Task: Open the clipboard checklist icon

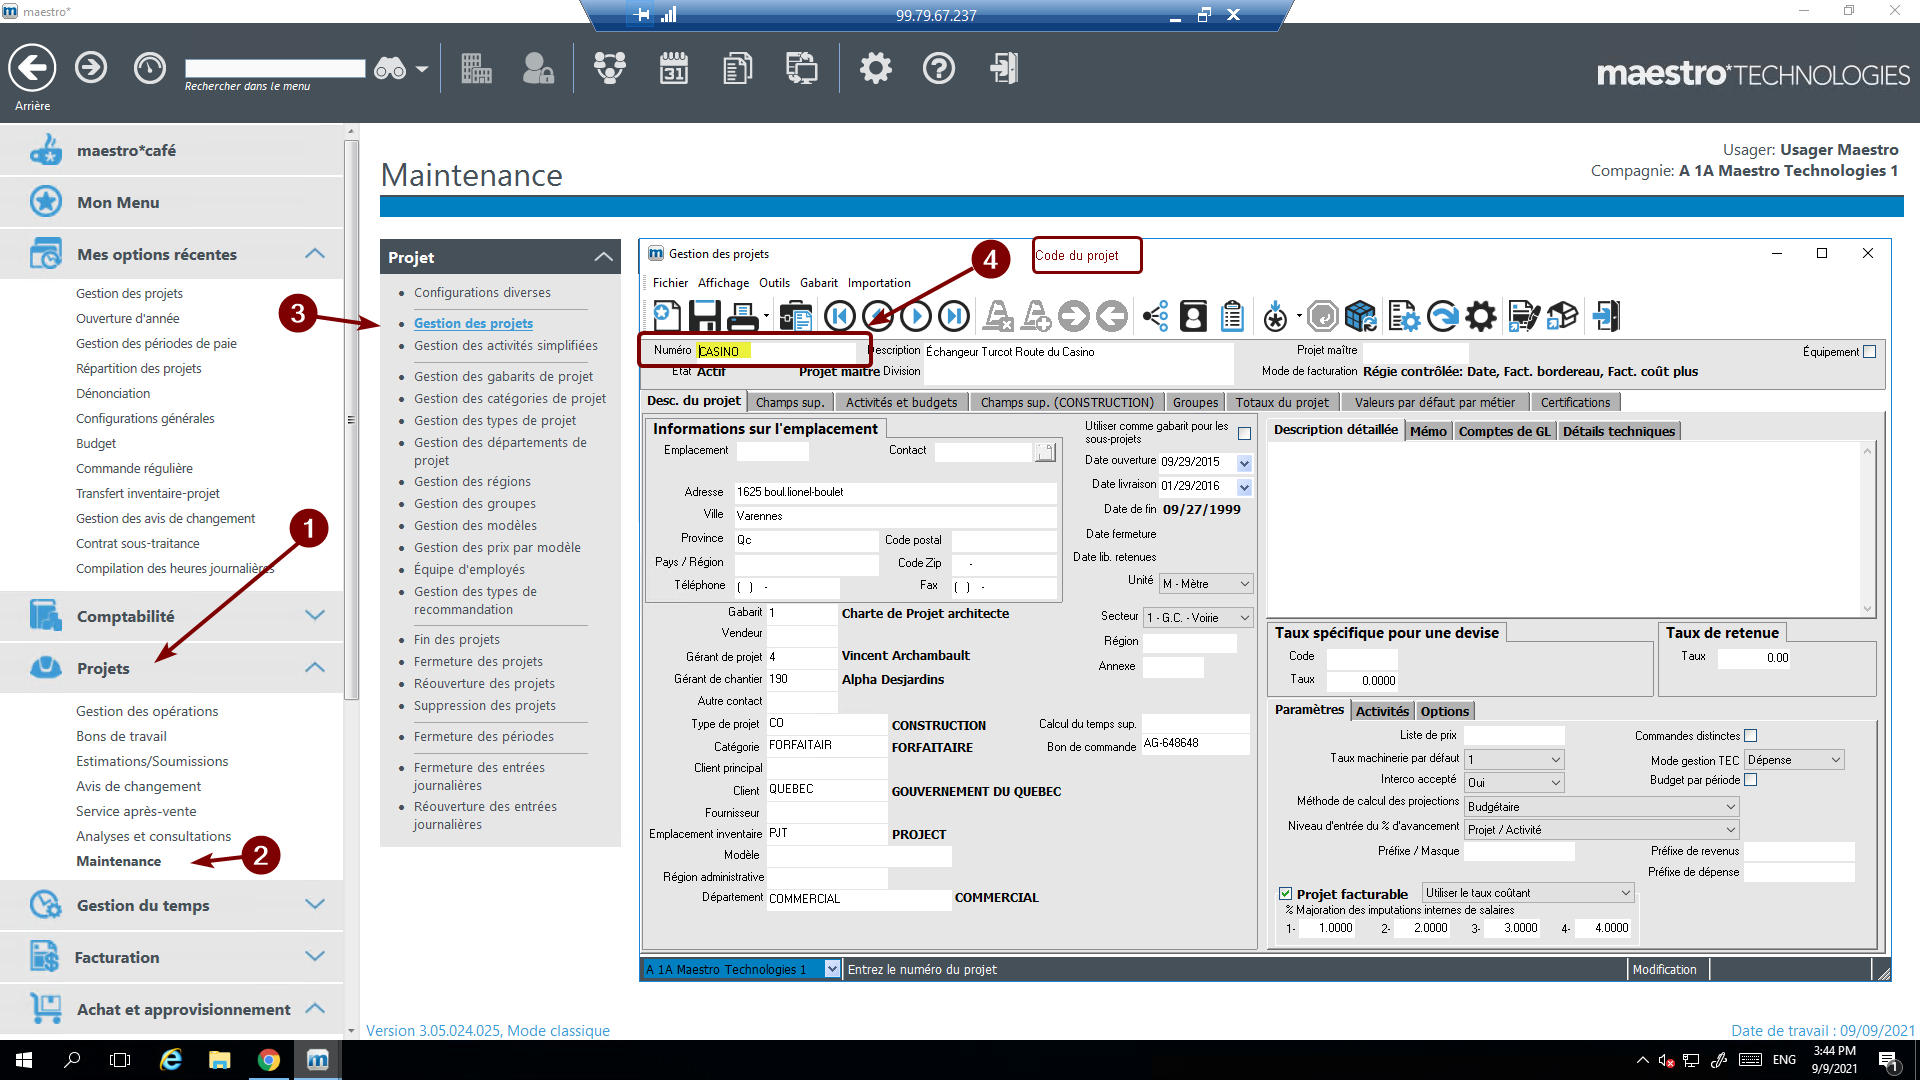Action: (x=1232, y=316)
